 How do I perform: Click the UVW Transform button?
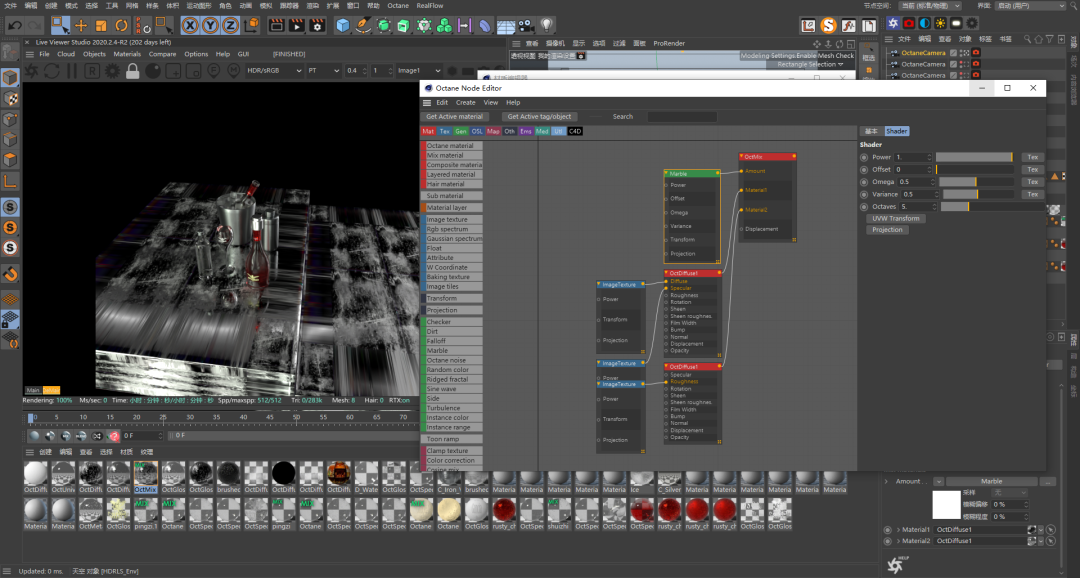point(895,218)
